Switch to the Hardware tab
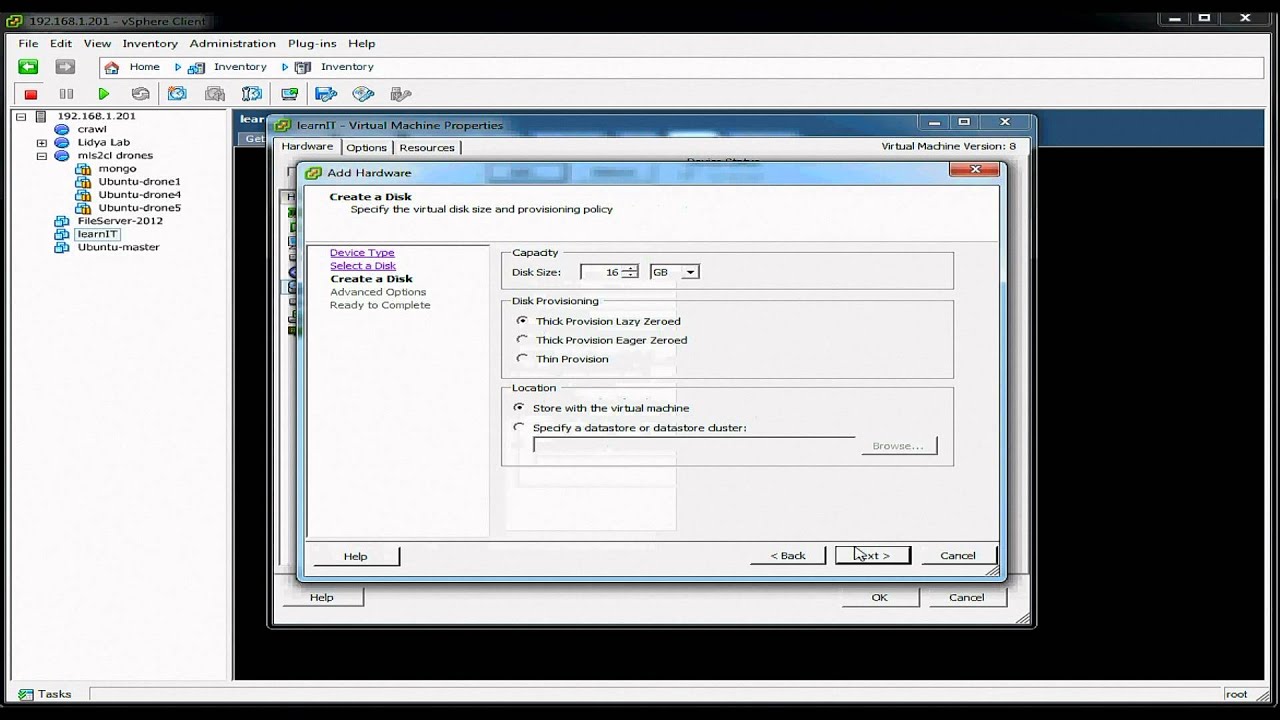Screen dimensions: 1280x720 (x=307, y=146)
